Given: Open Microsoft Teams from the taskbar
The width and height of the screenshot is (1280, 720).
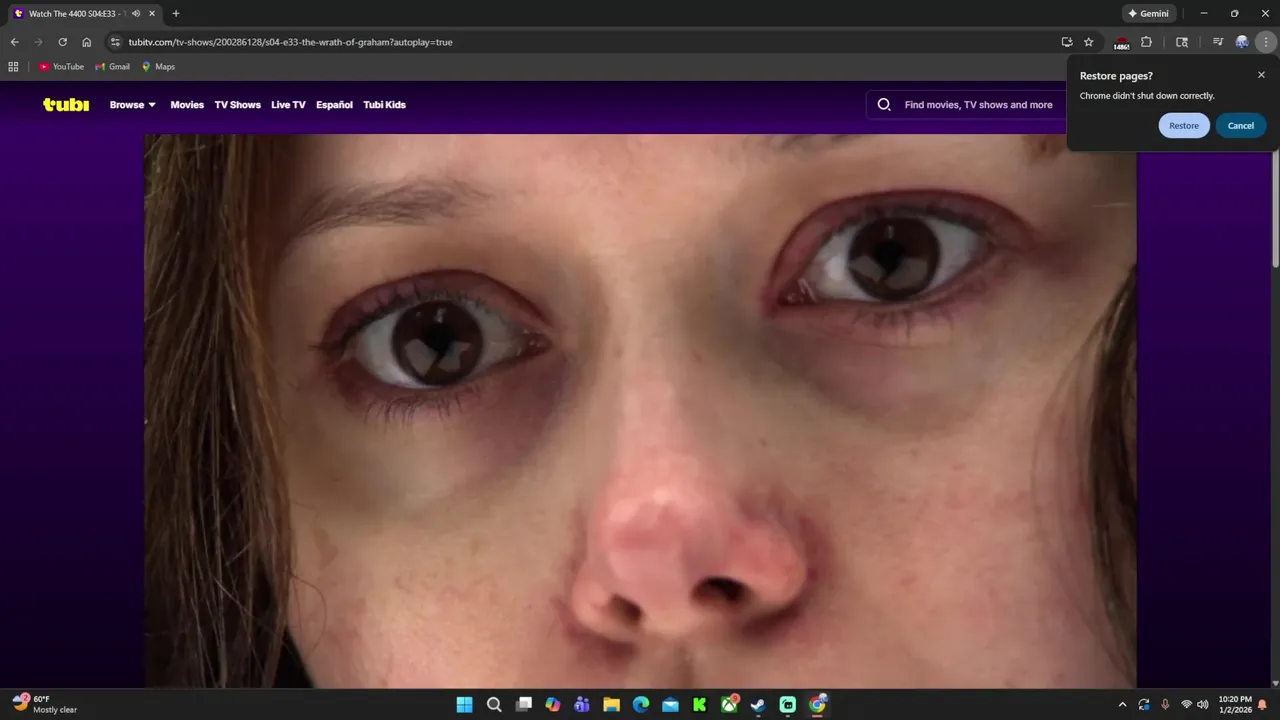Looking at the screenshot, I should pos(582,705).
